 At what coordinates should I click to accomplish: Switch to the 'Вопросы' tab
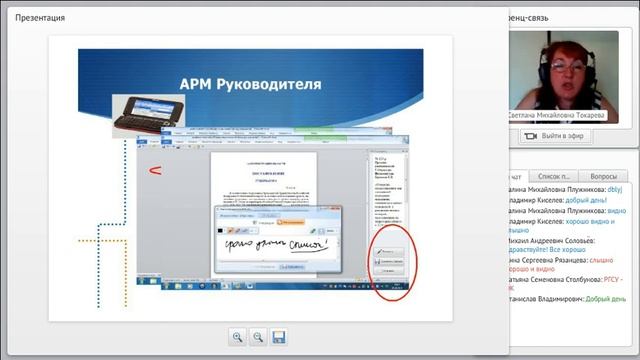(603, 176)
